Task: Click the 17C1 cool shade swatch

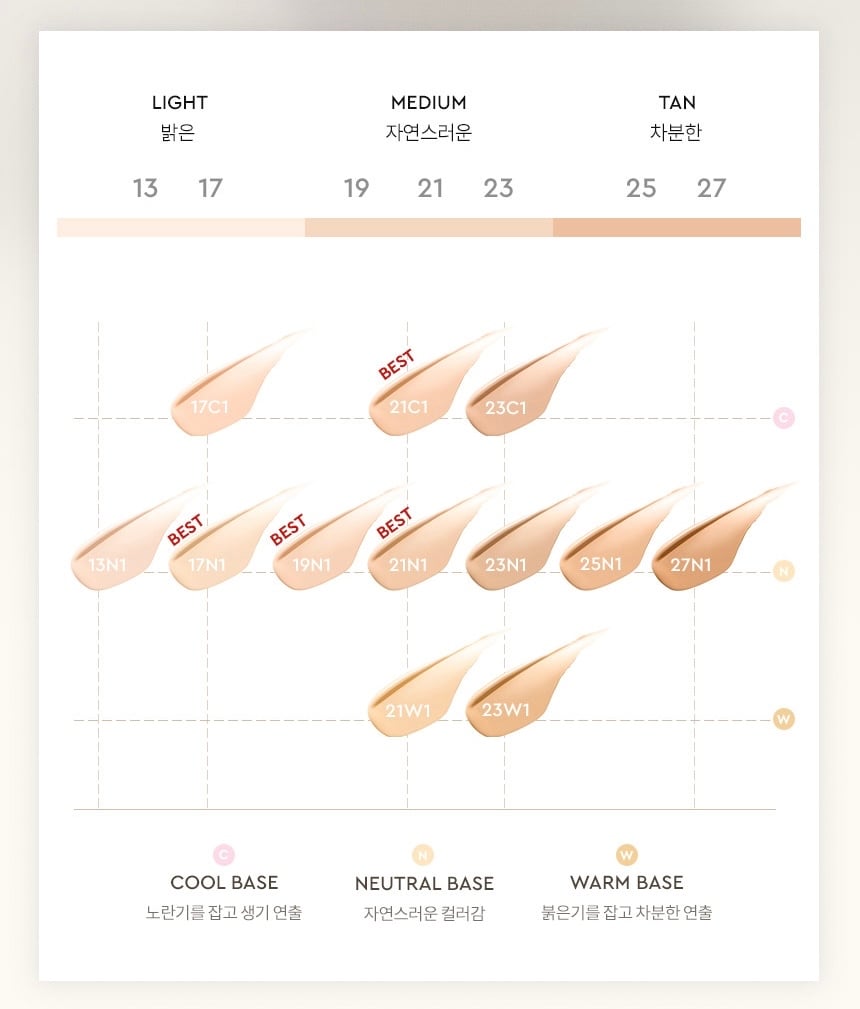Action: (x=212, y=404)
